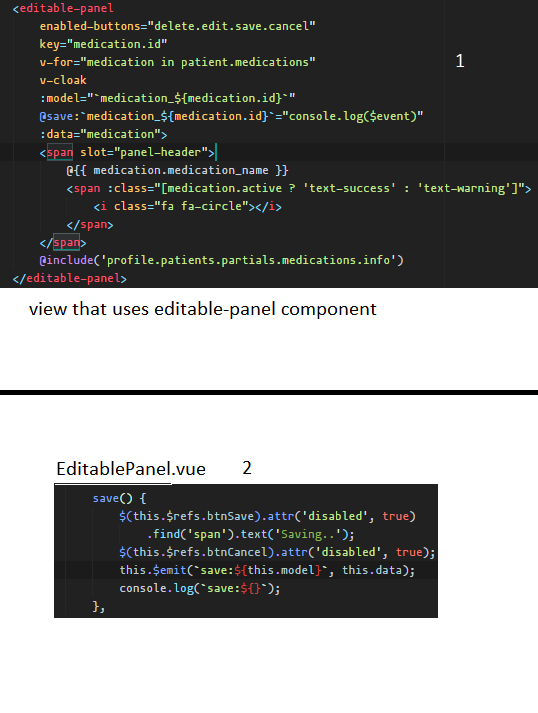Click the btnSave attr disabled line
Screen dimensions: 538x713
pyautogui.click(x=267, y=516)
